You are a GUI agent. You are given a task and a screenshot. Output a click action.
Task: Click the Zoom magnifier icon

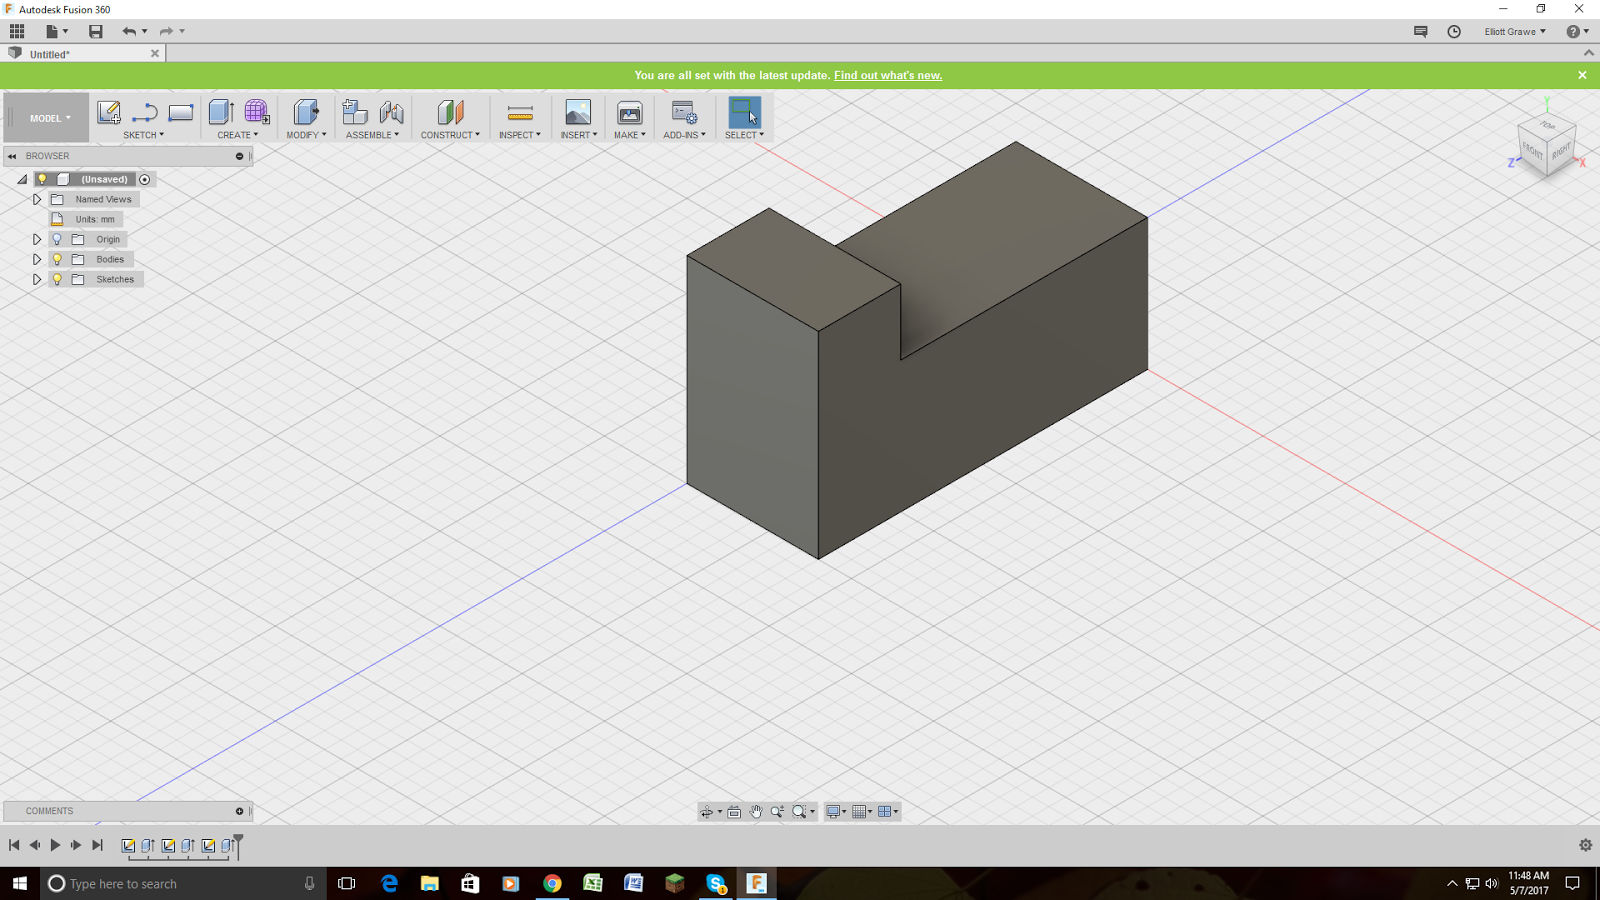[777, 812]
